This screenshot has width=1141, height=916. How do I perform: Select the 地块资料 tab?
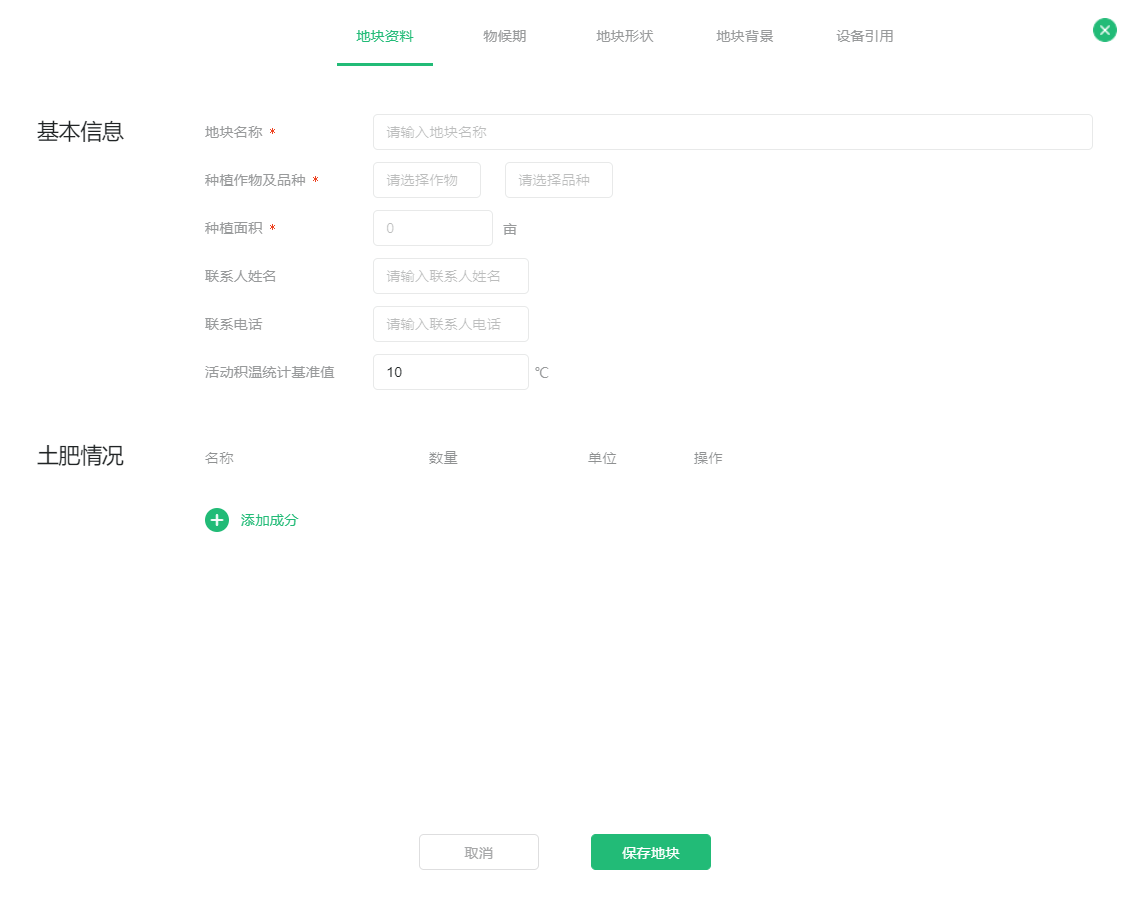[x=385, y=36]
